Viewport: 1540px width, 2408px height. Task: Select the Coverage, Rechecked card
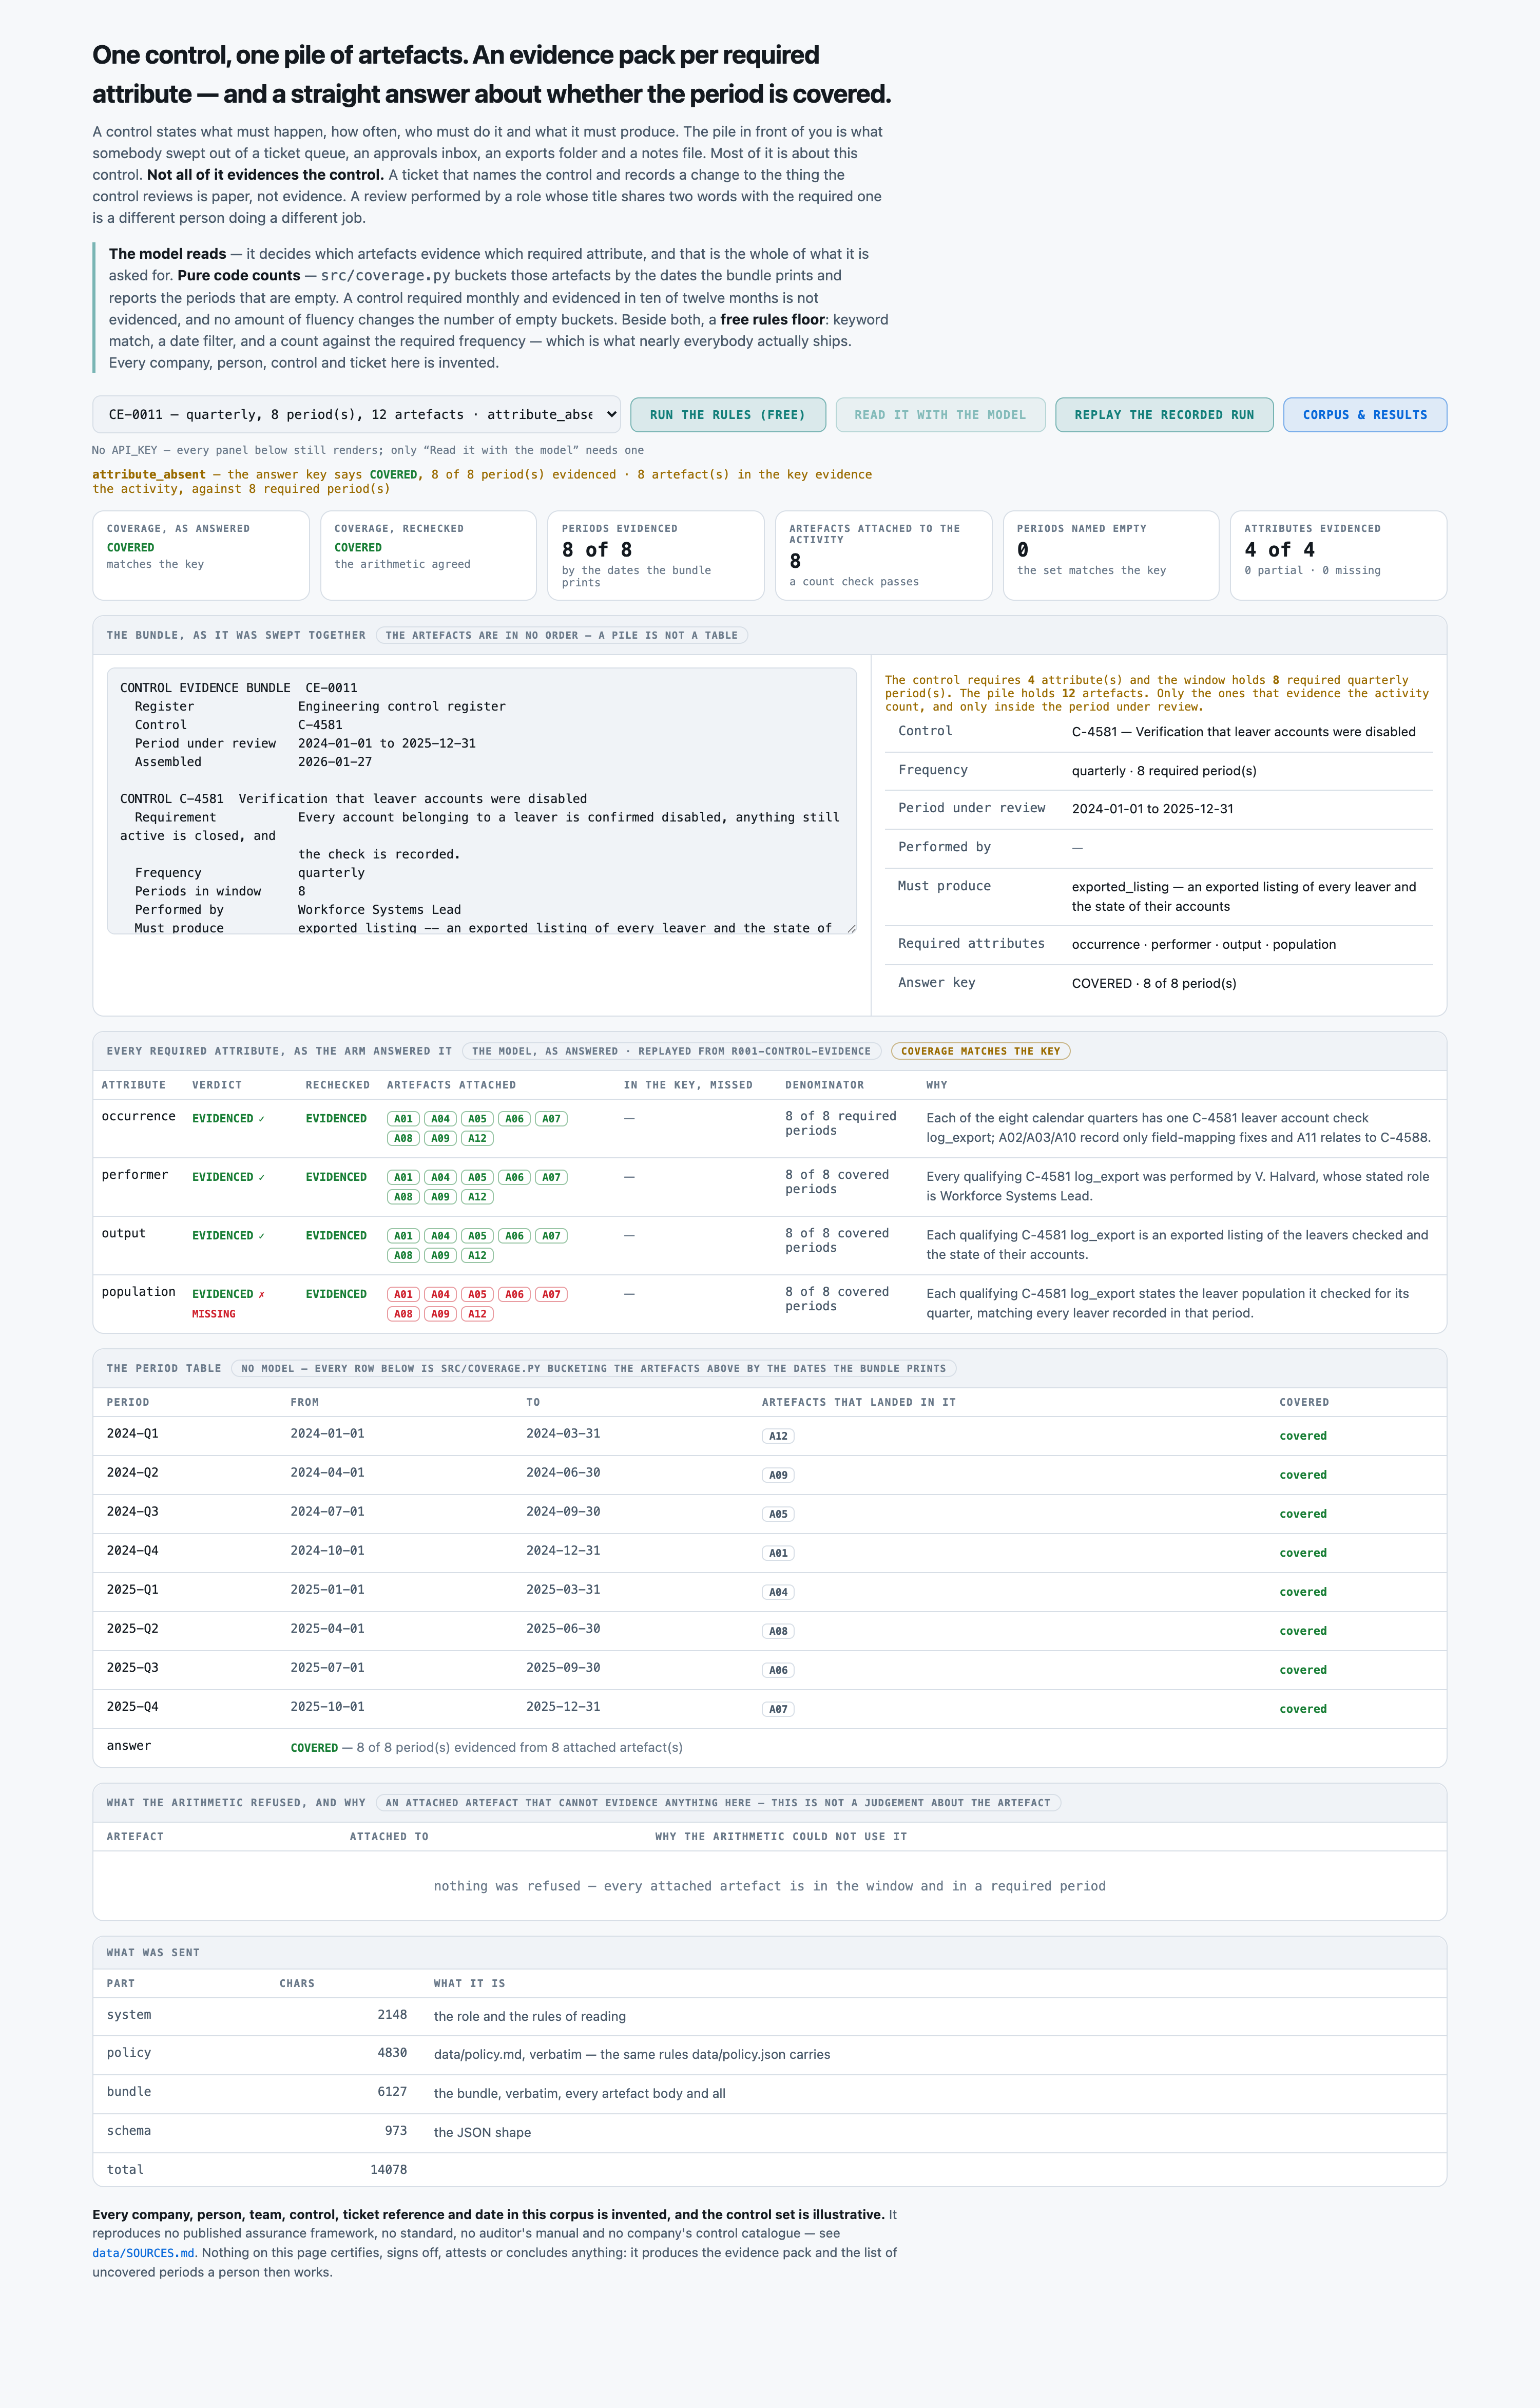[428, 555]
